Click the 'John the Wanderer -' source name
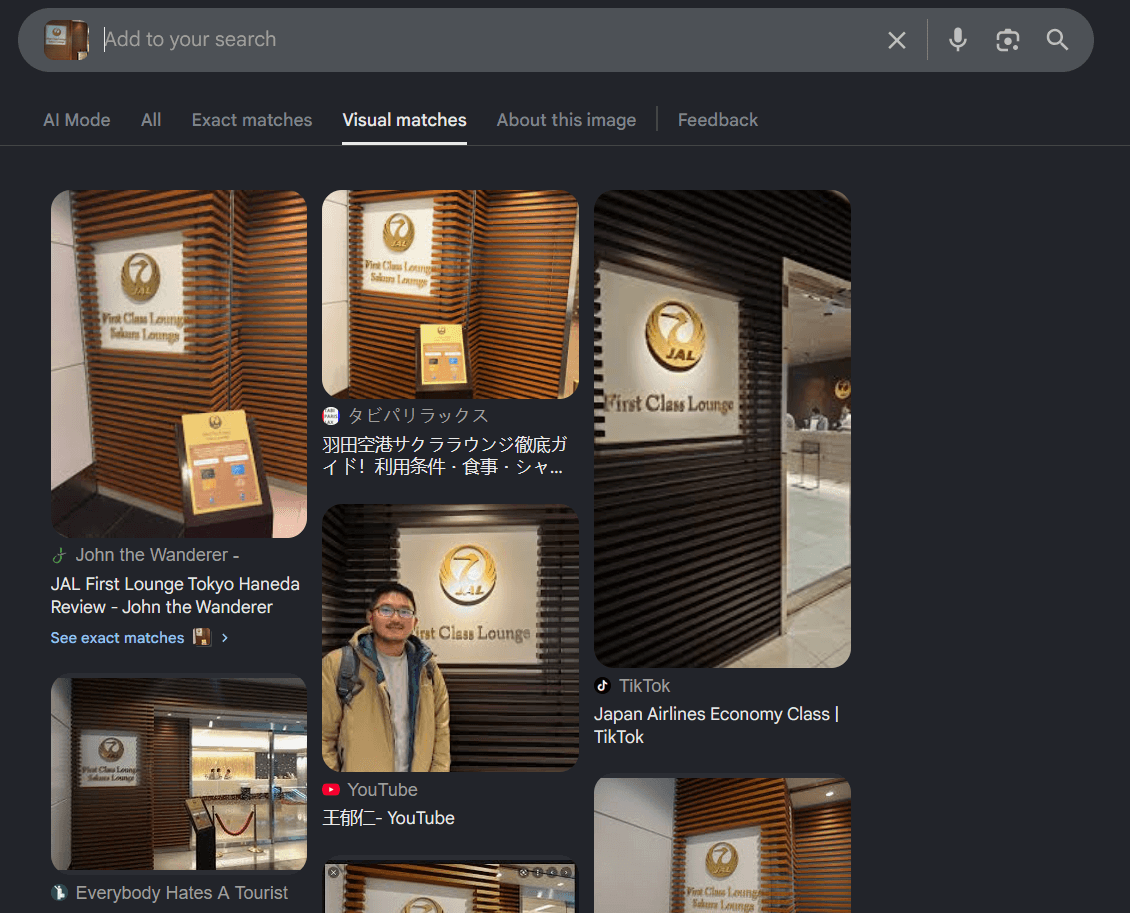This screenshot has width=1130, height=913. (x=157, y=555)
